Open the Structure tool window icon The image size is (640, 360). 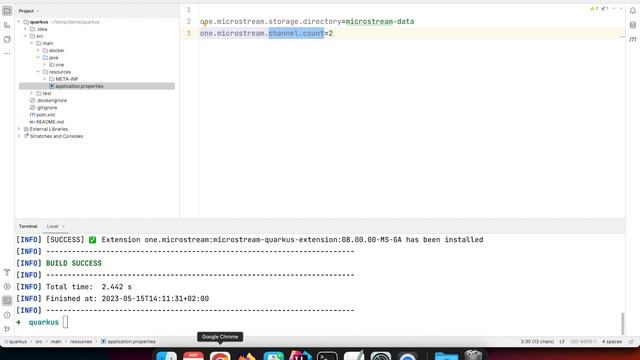pos(7,25)
